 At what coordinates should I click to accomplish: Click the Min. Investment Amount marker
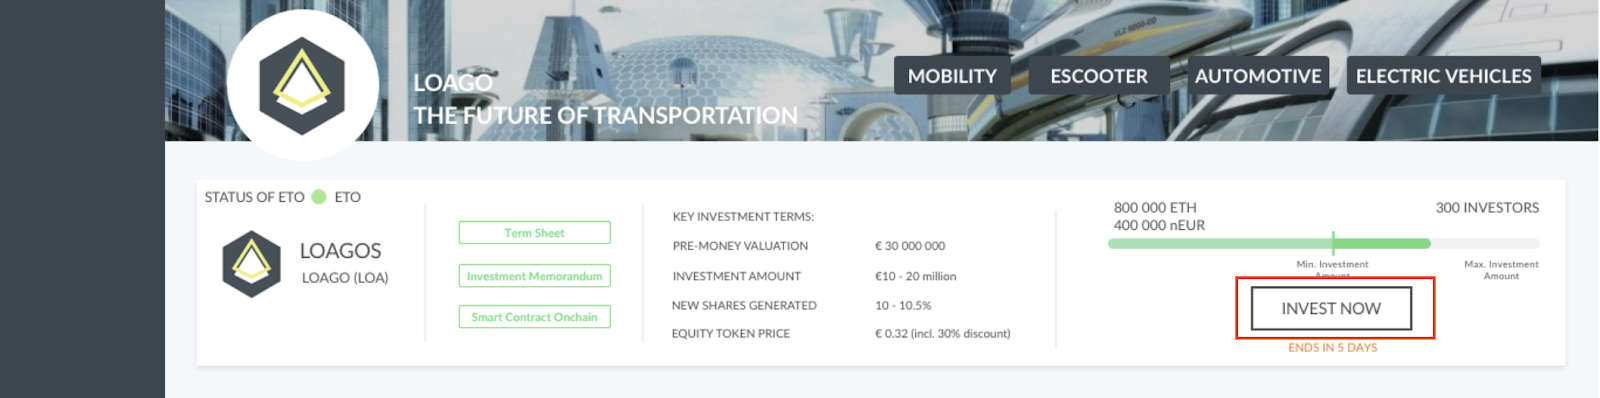(x=1333, y=242)
